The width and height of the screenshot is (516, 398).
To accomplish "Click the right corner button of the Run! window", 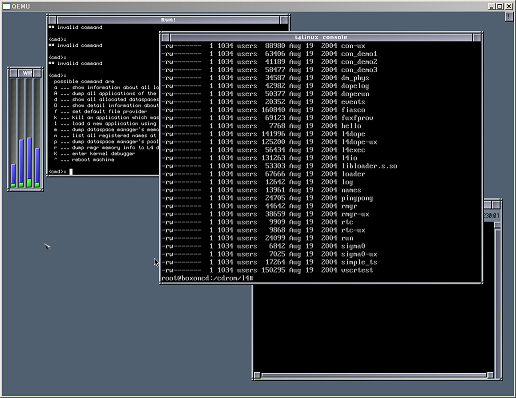I will (x=284, y=20).
